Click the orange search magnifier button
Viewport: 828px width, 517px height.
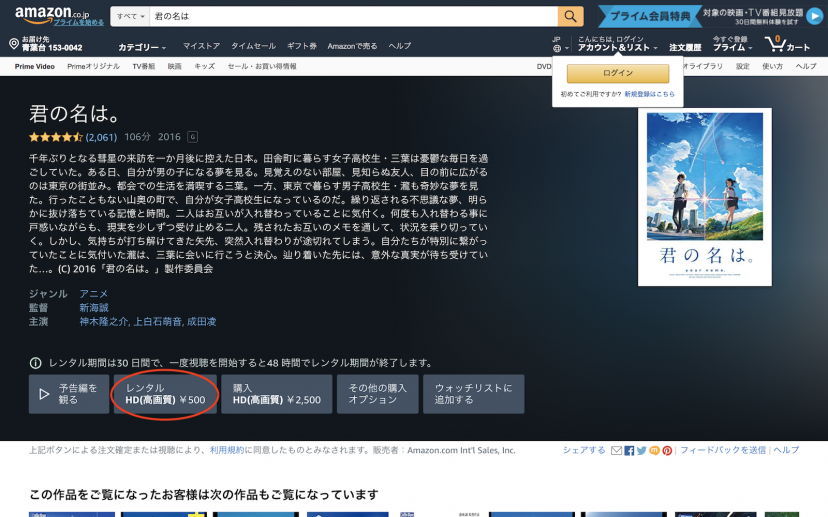(x=570, y=16)
